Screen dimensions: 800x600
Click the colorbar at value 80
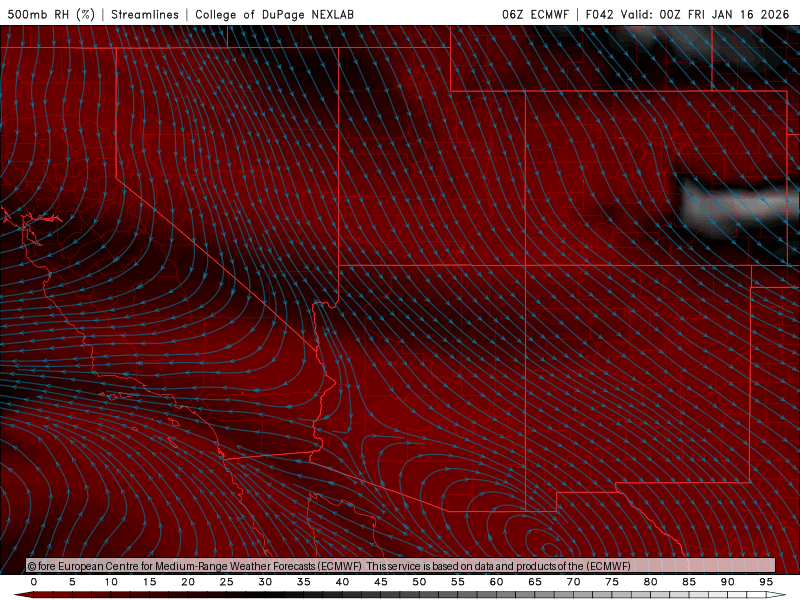coord(650,582)
